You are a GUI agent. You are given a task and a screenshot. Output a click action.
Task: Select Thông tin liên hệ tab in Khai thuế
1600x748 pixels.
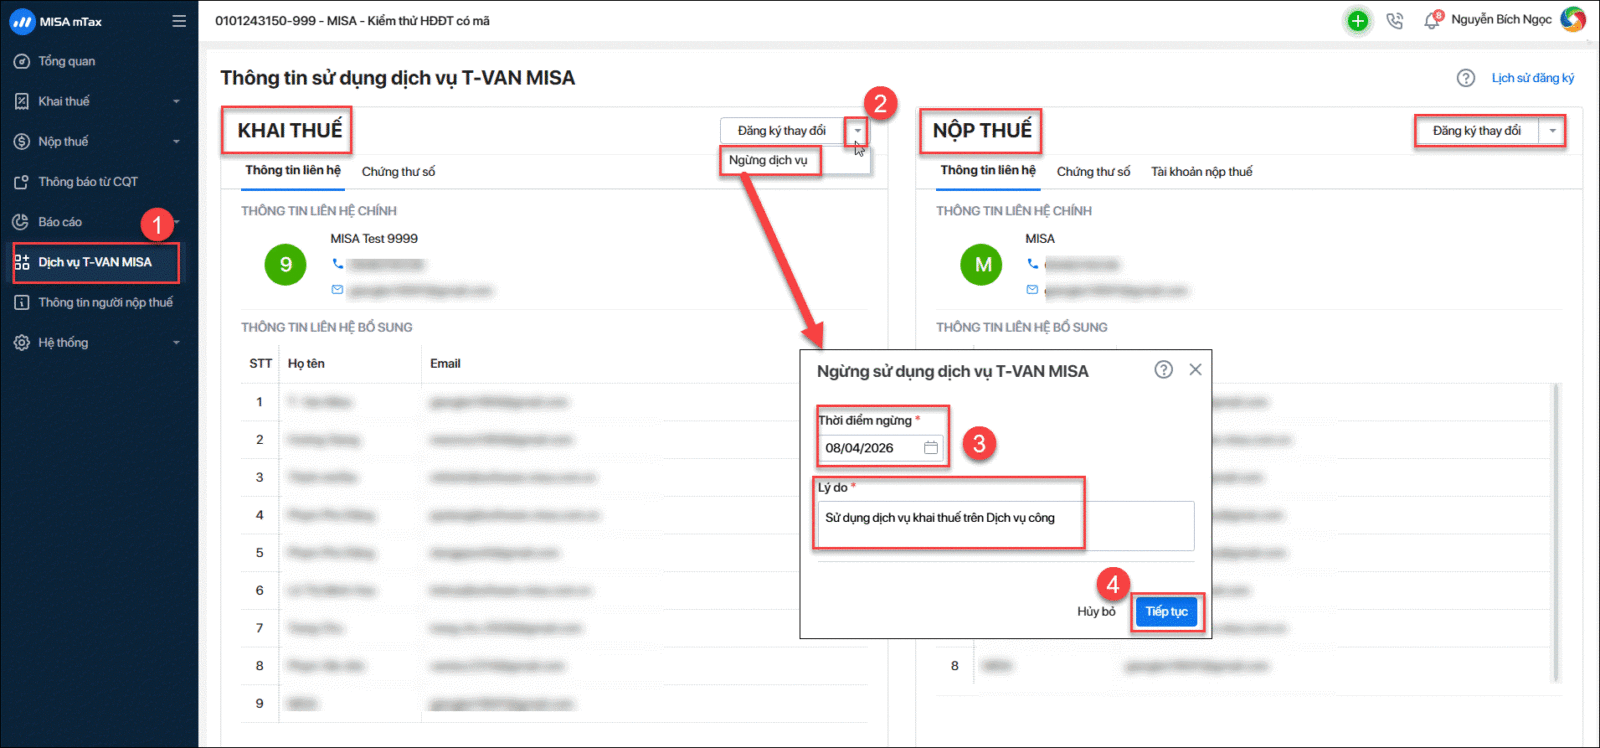(293, 171)
